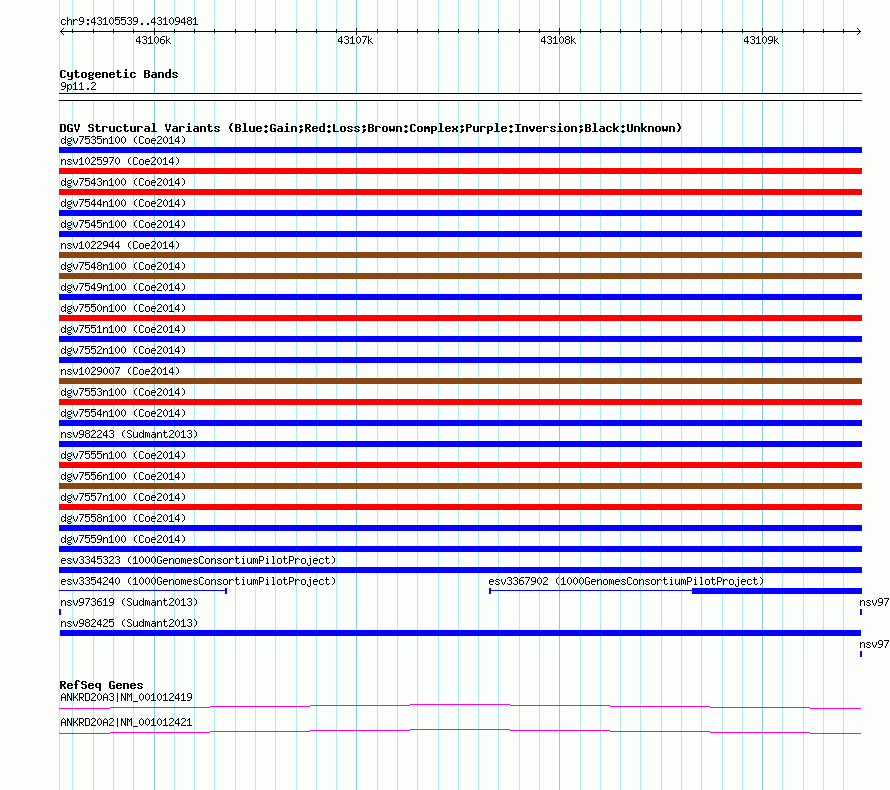The height and width of the screenshot is (790, 890).
Task: Click the dgv7549n100 (Coe2014) label
Action: tap(123, 287)
